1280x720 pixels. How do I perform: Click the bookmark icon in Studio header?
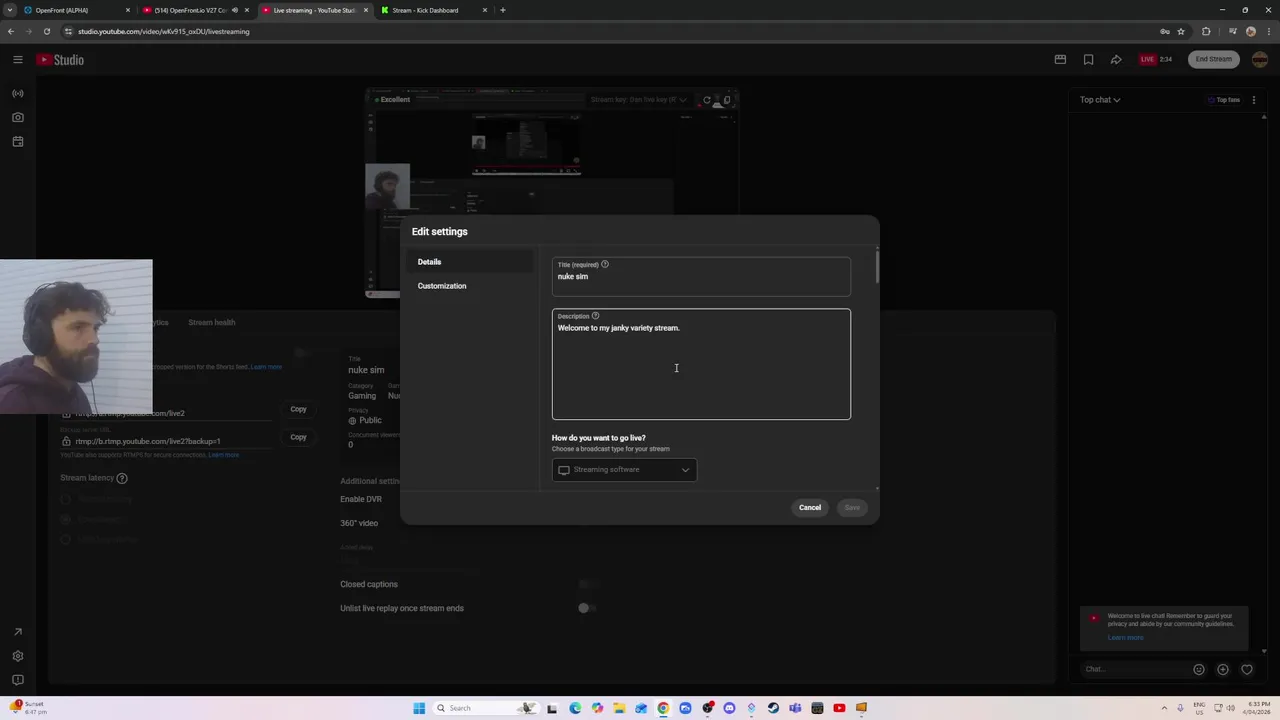point(1088,59)
